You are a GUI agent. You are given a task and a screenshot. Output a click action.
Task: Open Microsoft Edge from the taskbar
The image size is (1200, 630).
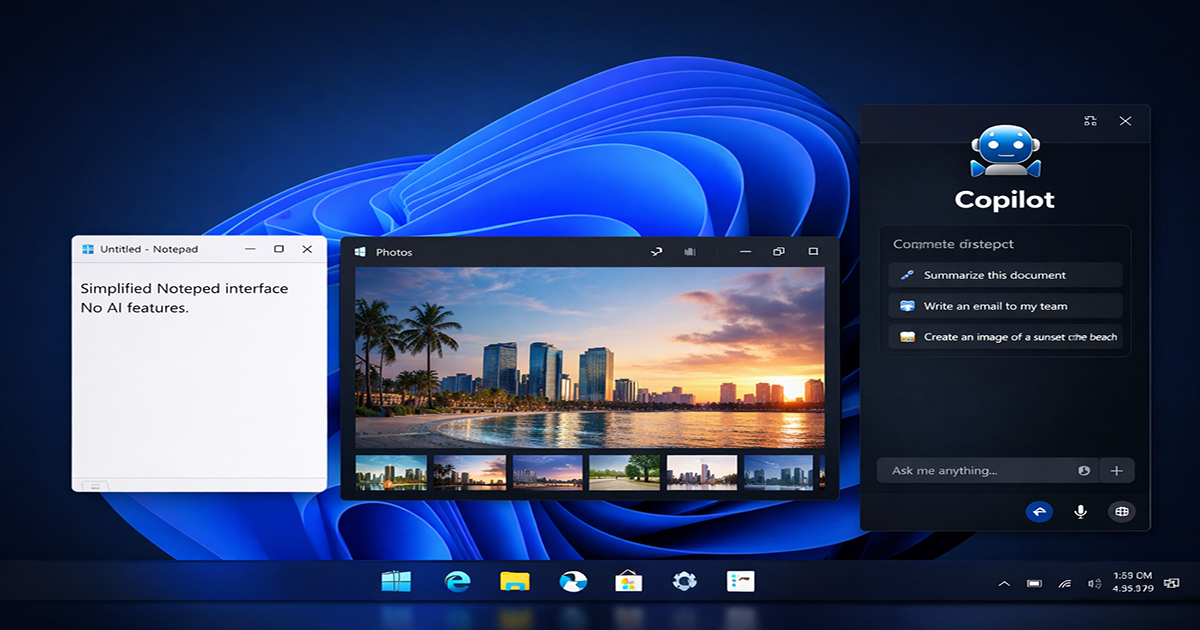coord(458,582)
